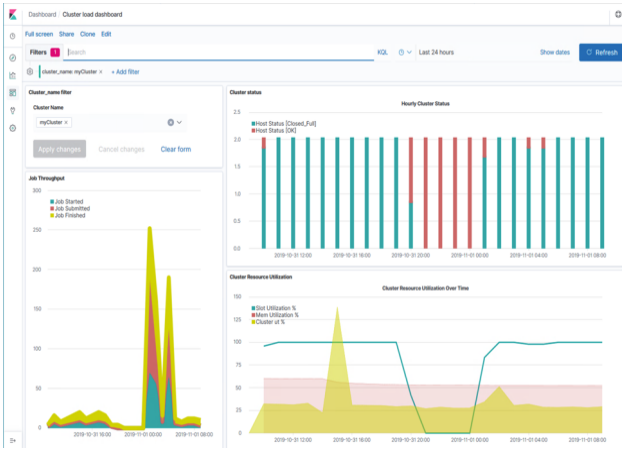Image resolution: width=628 pixels, height=456 pixels.
Task: Open filter options gear icon beside cluster_name pill
Action: tap(30, 72)
